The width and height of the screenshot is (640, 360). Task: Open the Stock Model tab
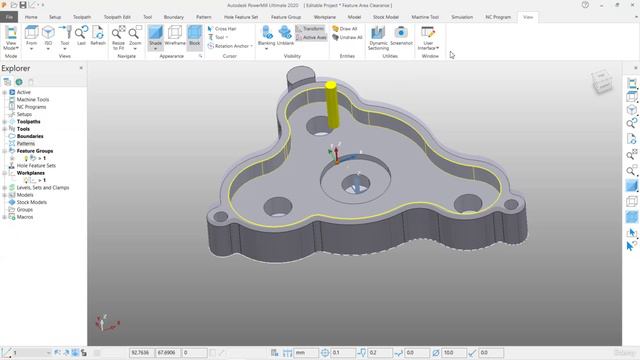386,17
